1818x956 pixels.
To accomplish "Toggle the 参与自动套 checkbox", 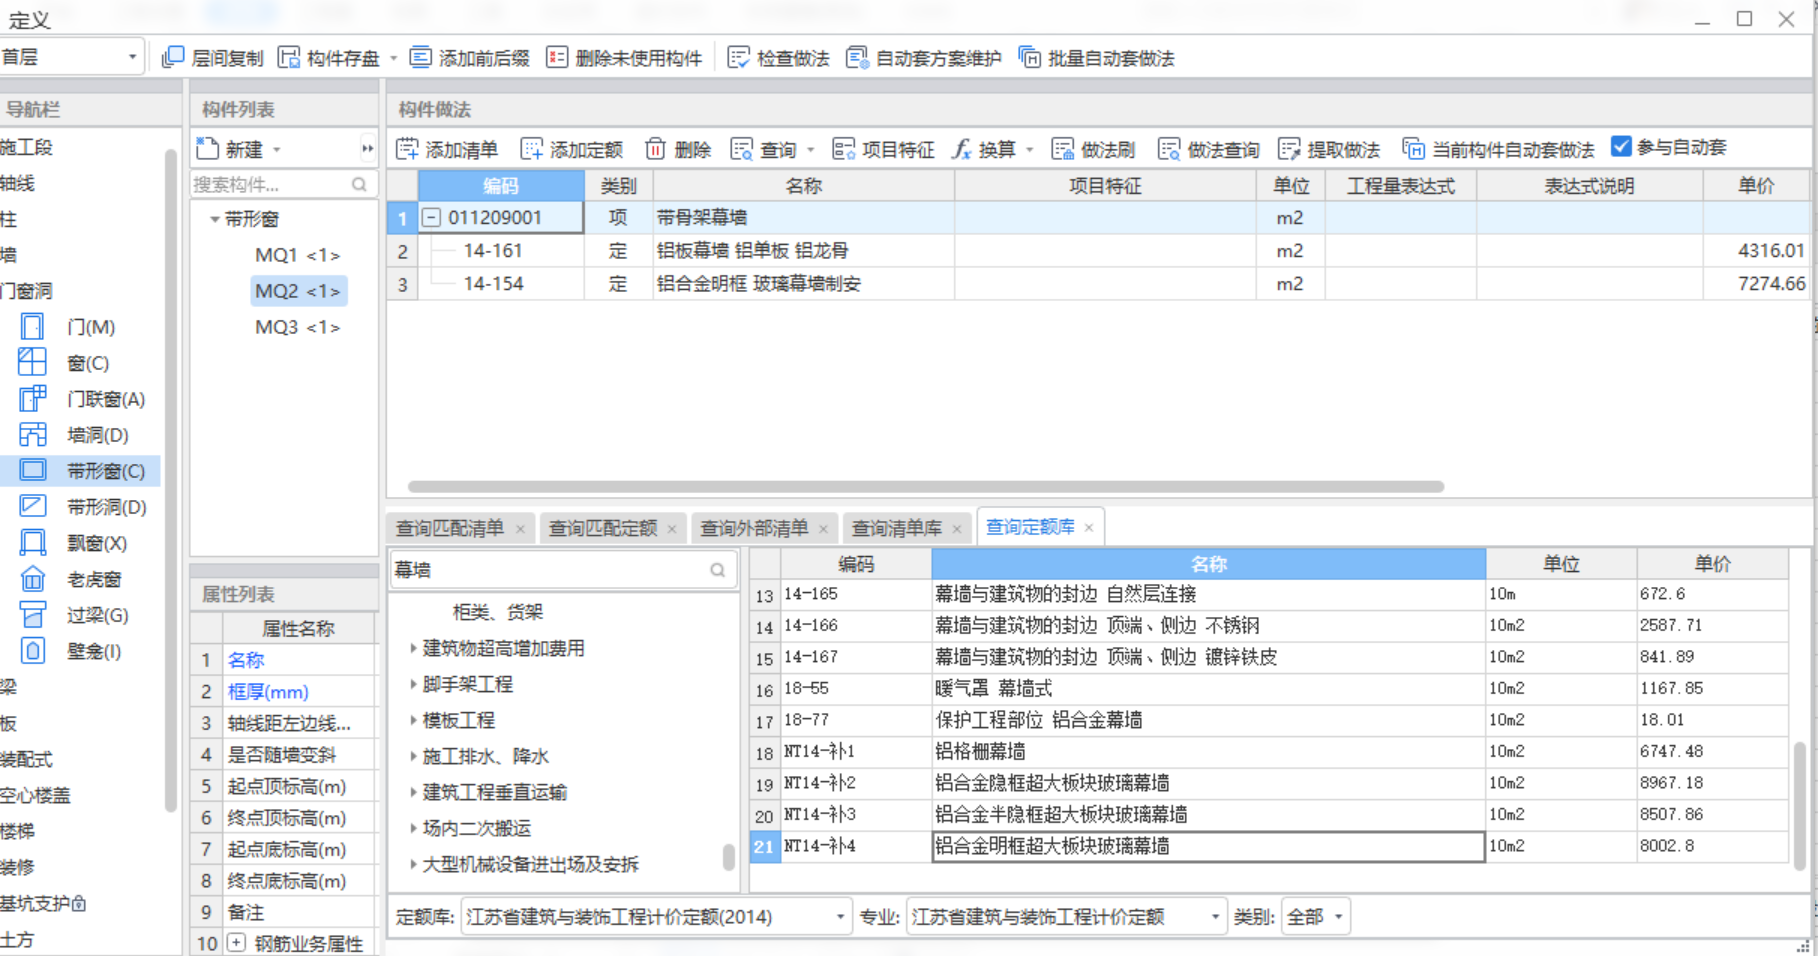I will click(1622, 147).
